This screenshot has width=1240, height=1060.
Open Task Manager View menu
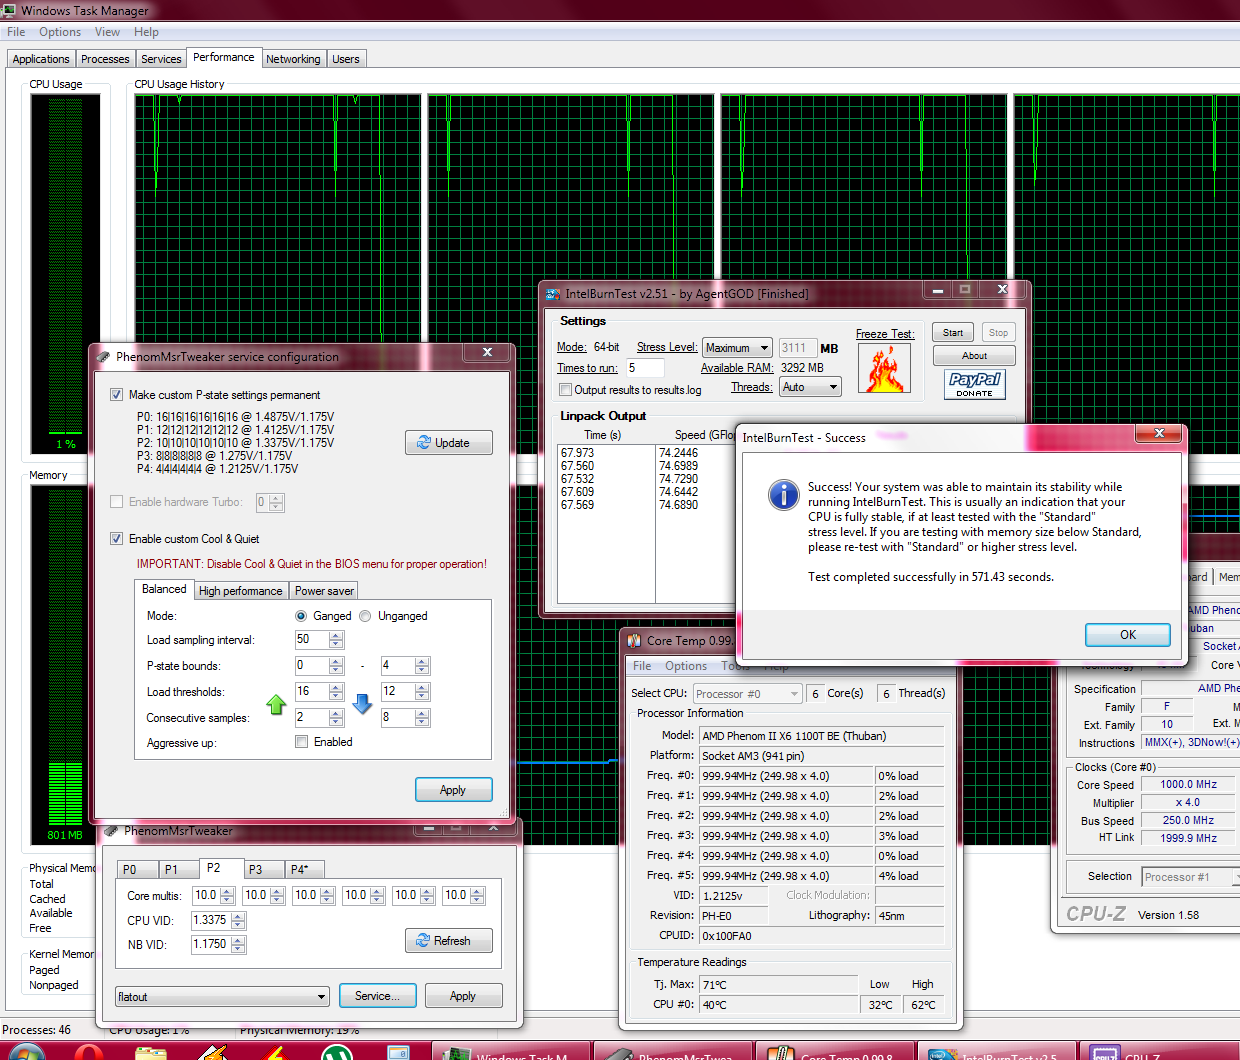pyautogui.click(x=107, y=32)
